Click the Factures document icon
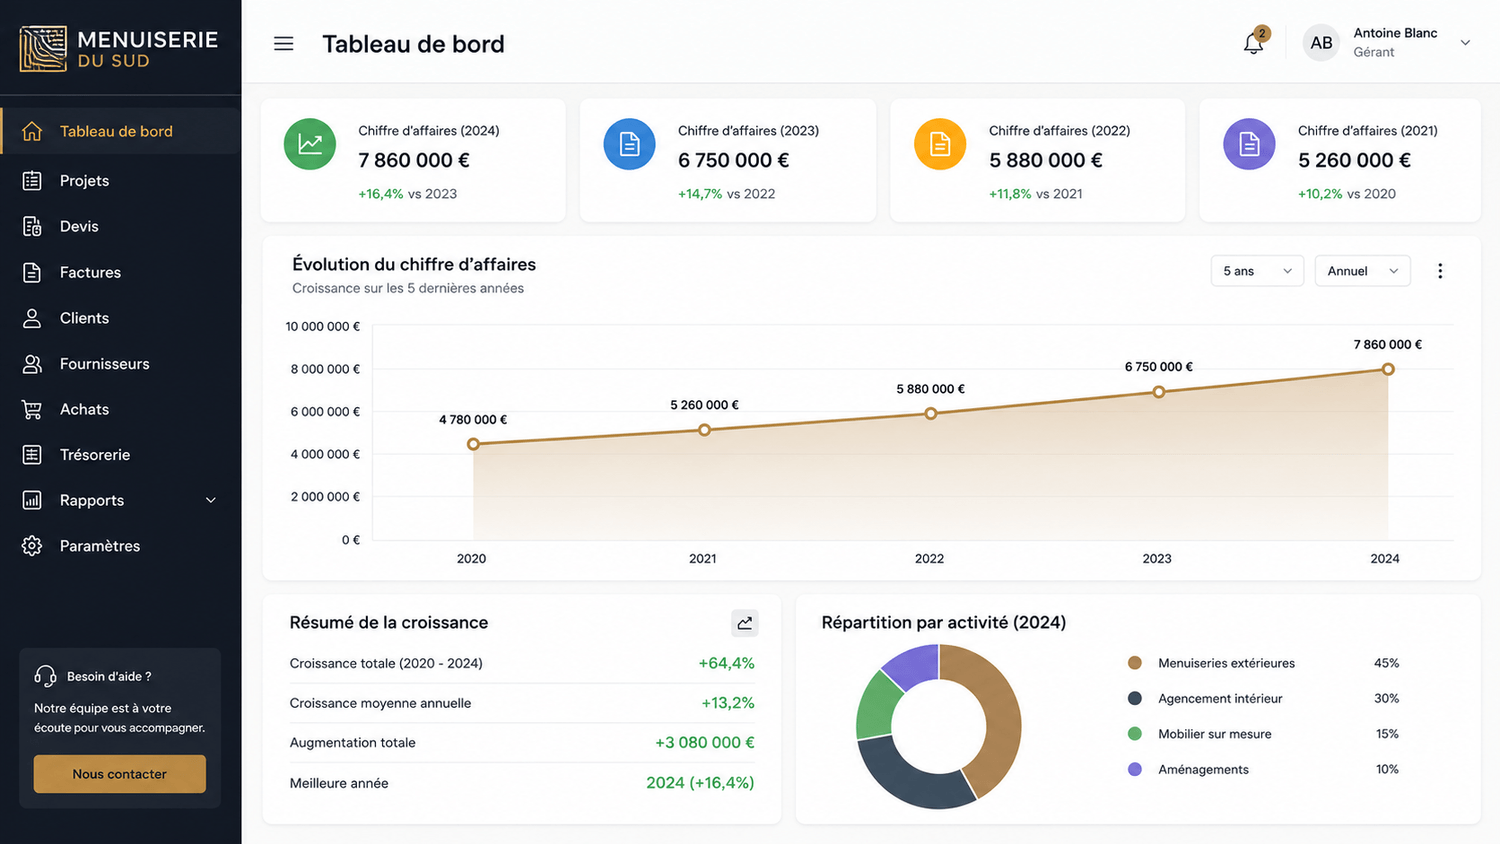 (x=32, y=272)
